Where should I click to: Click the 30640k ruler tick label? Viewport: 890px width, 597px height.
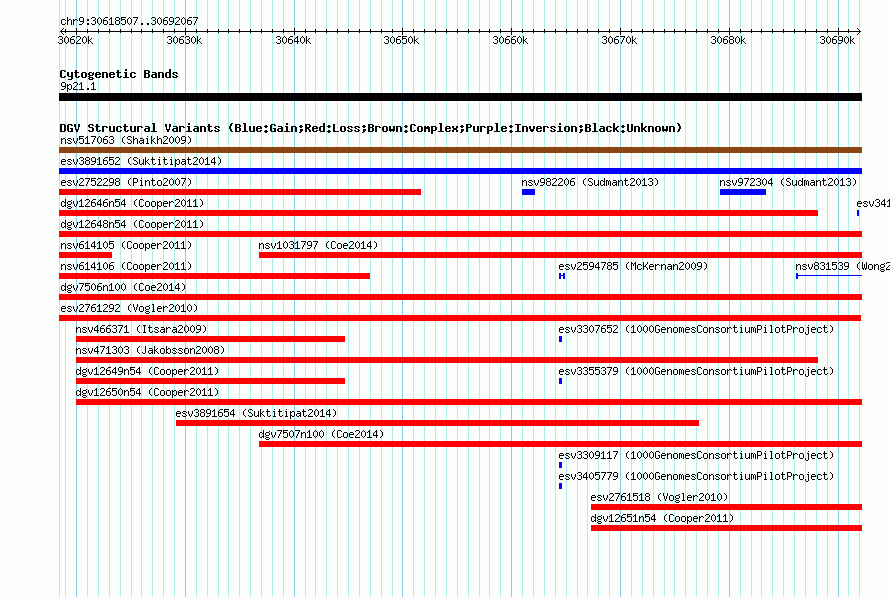click(293, 40)
